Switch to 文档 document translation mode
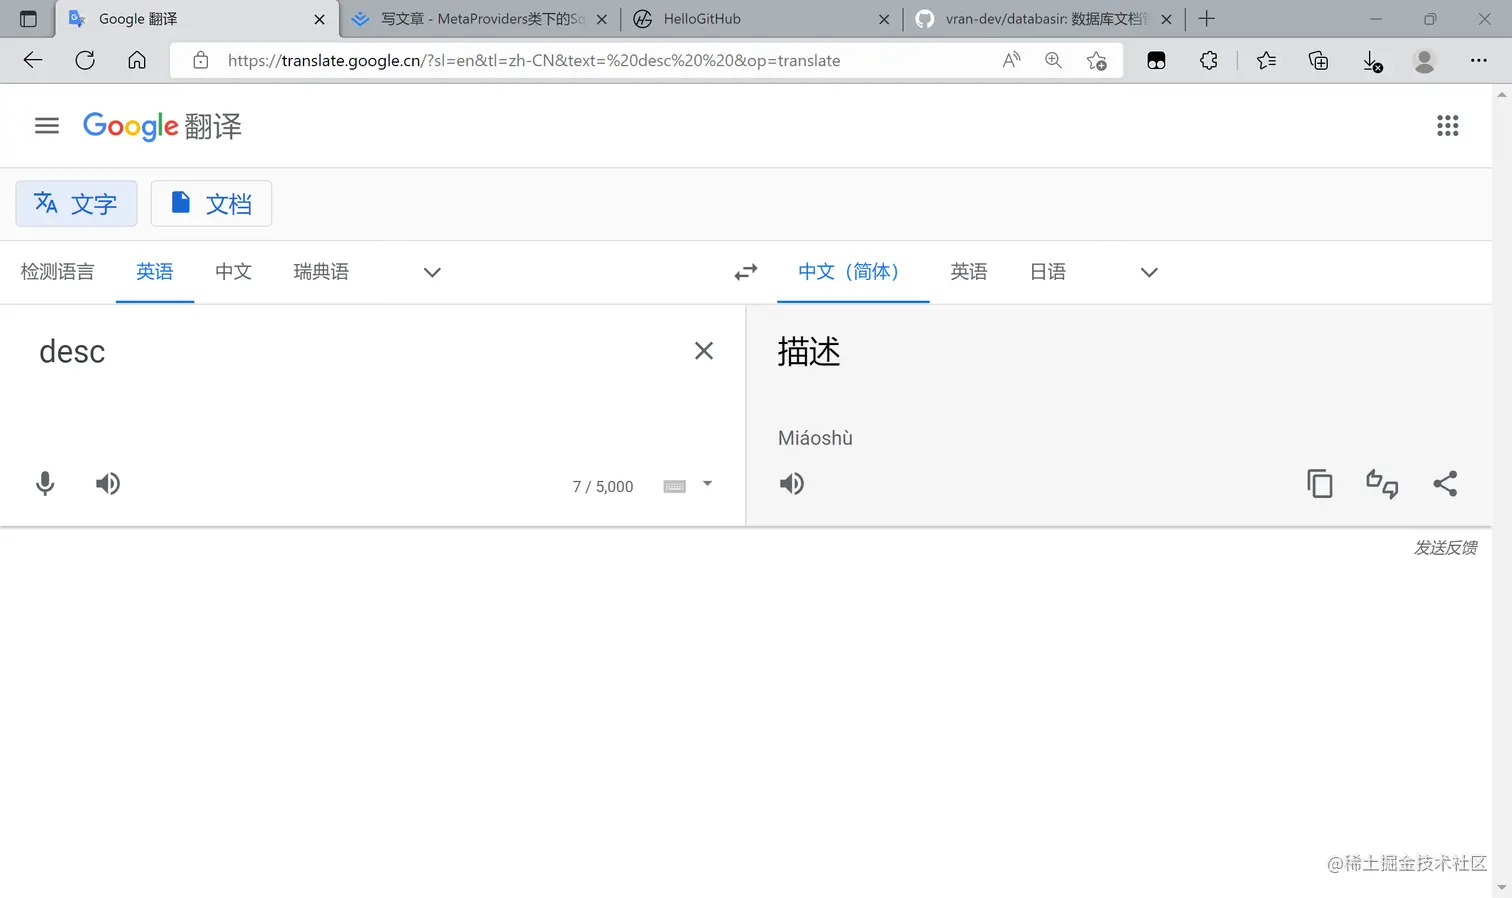The image size is (1512, 898). (x=211, y=204)
